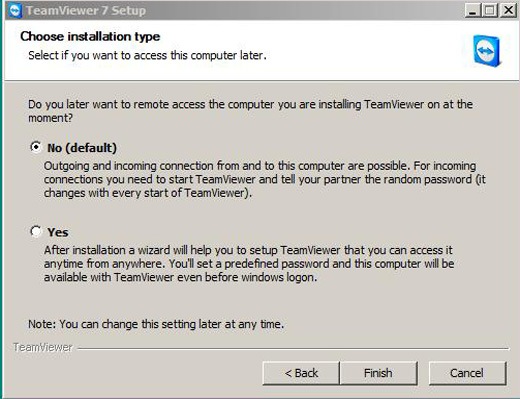
Task: Click the "After installation a wizard" description
Action: point(249,264)
